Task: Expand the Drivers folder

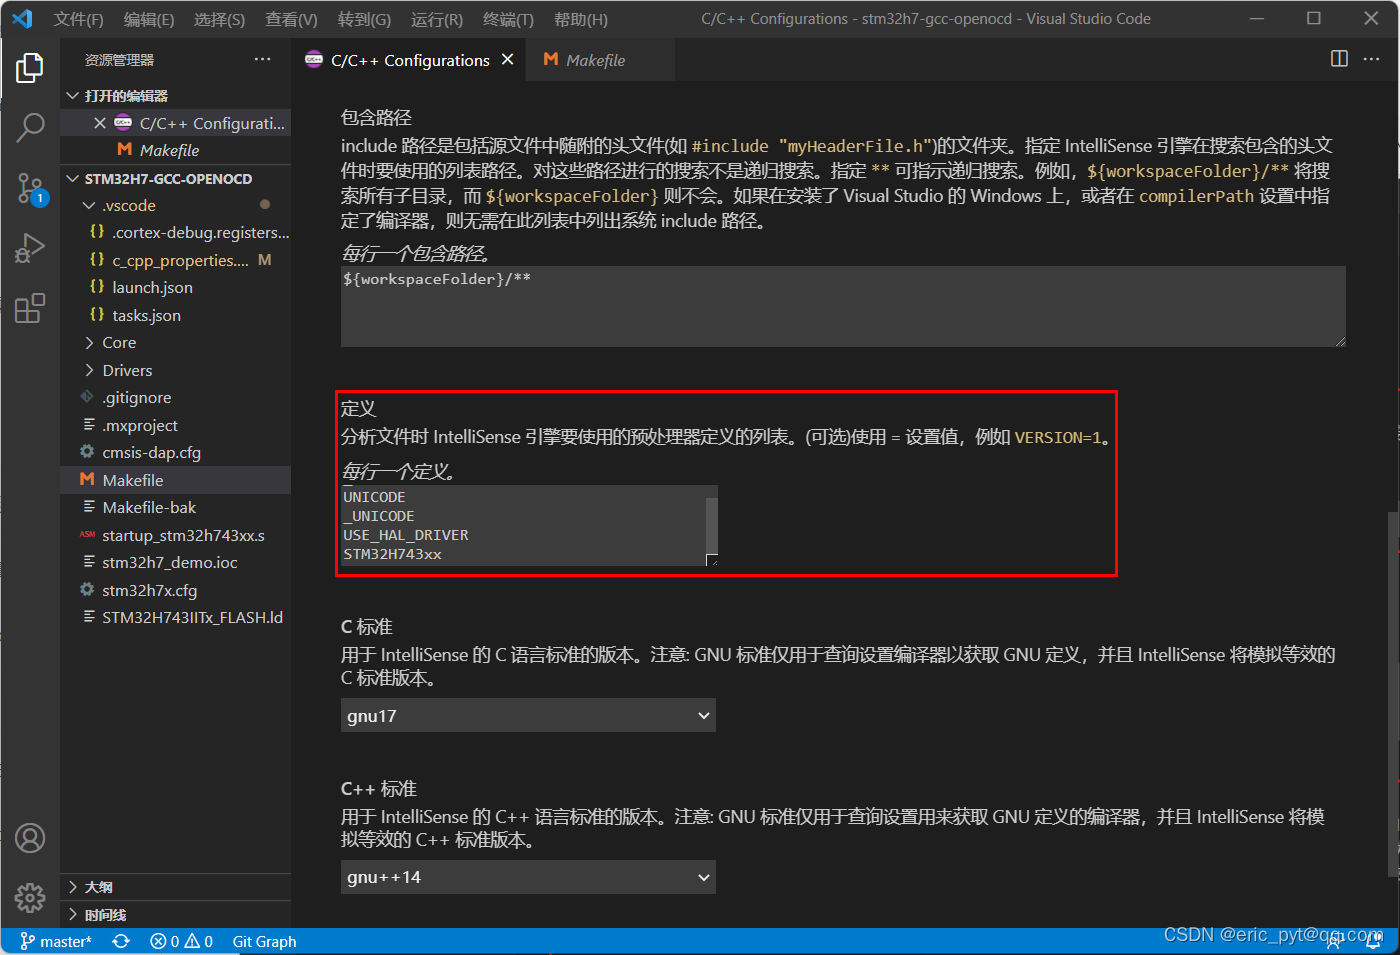Action: coord(176,370)
